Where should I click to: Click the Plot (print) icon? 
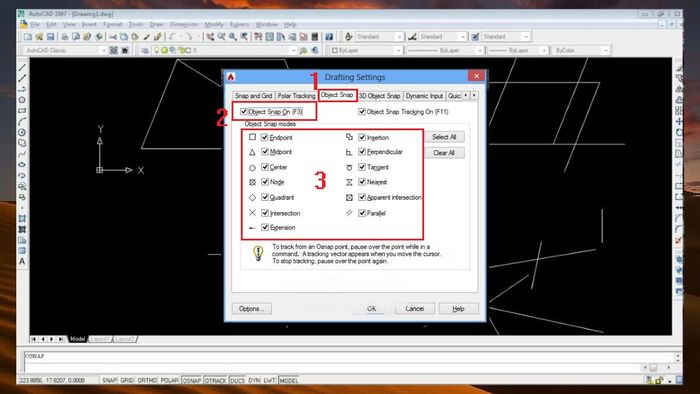[65, 37]
